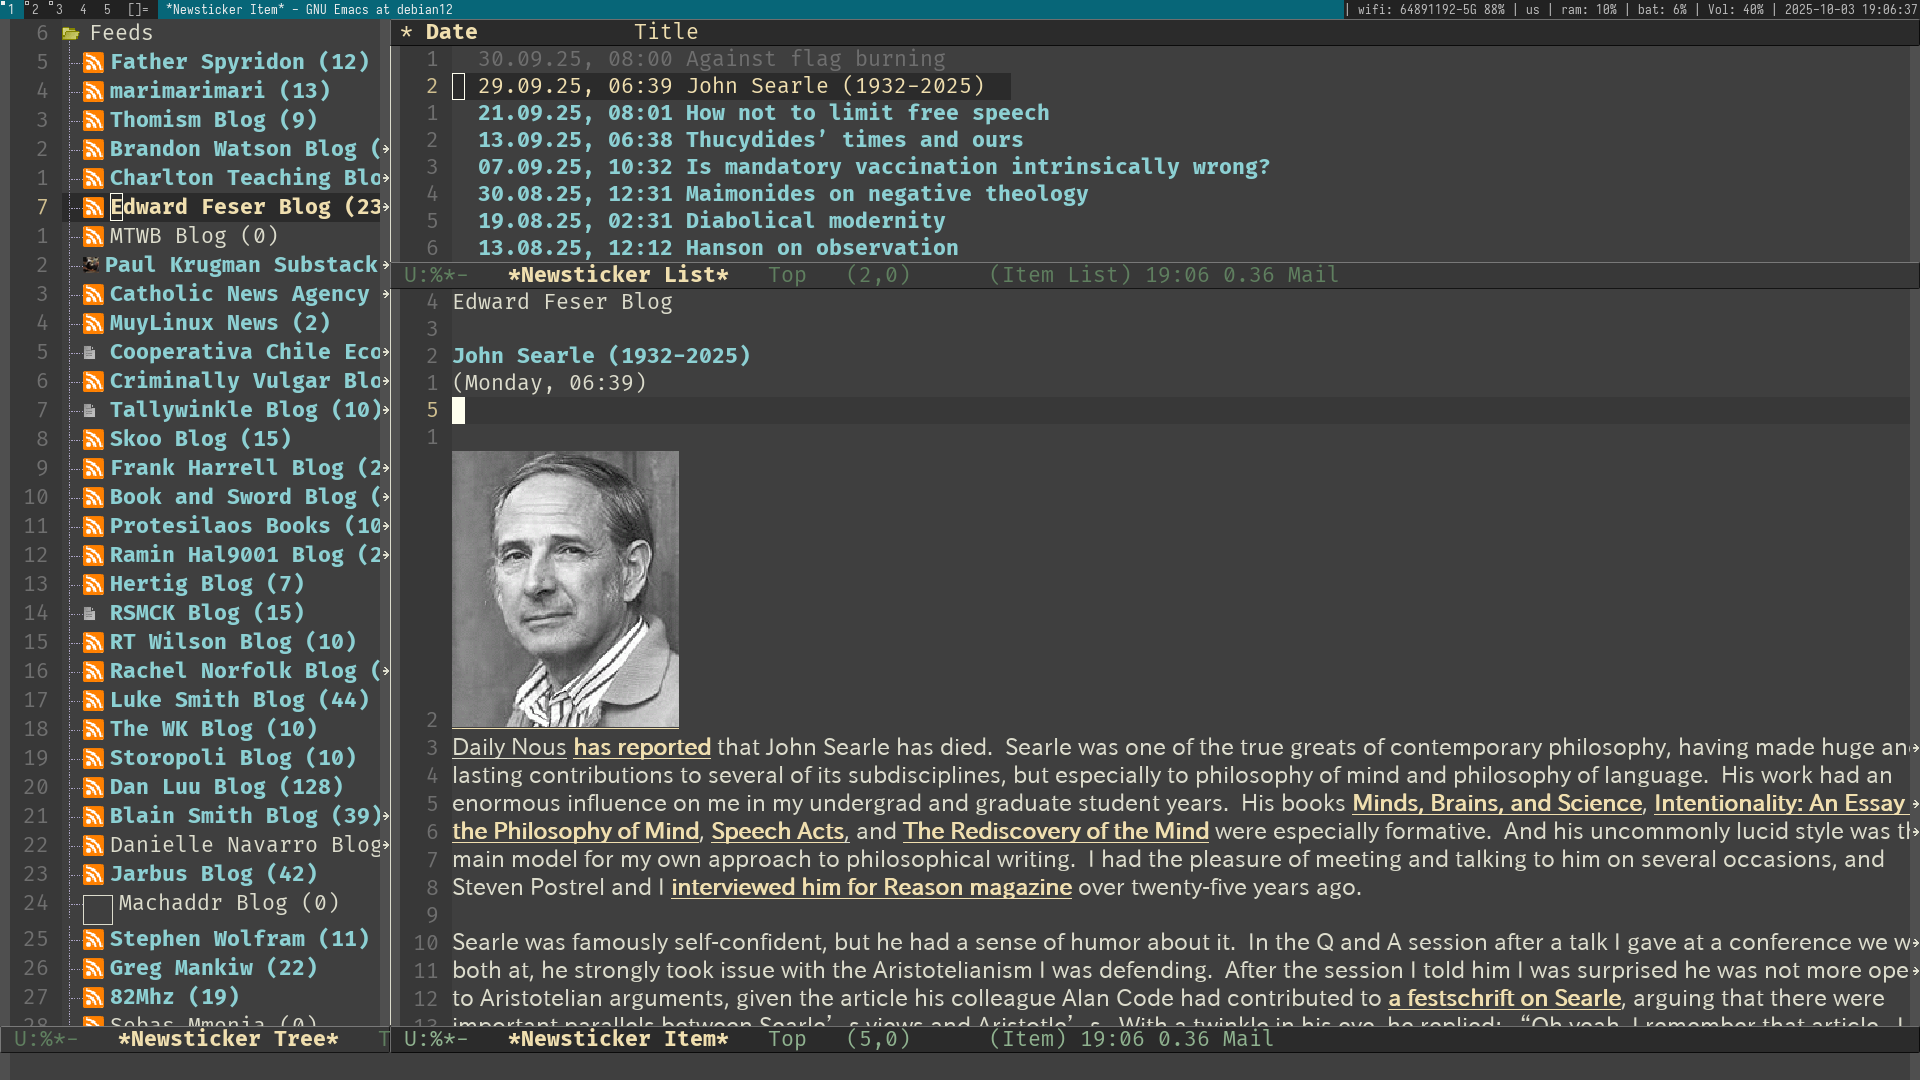Click the page icon beside RSMCK Blog
Screen dimensions: 1920x1080
coord(90,613)
